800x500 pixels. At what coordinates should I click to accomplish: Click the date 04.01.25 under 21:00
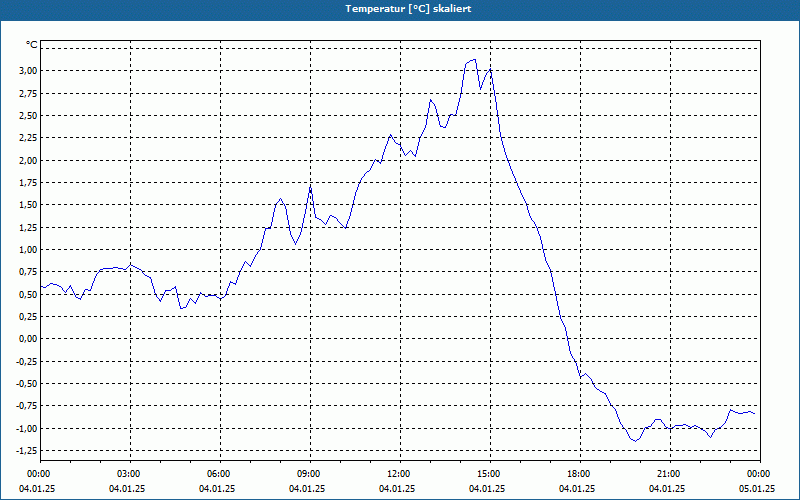coord(667,489)
